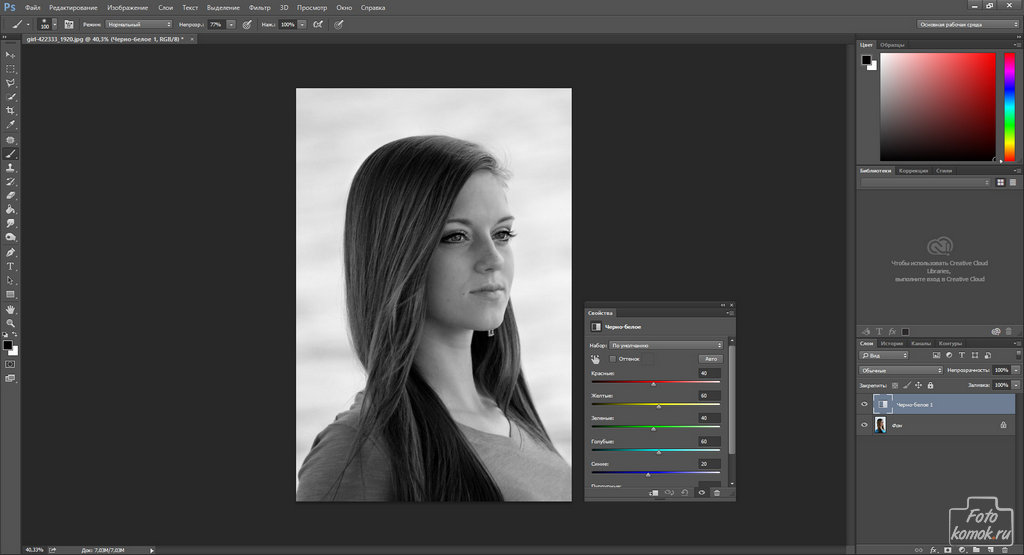Select the Rectangular Marquee tool

pyautogui.click(x=10, y=69)
